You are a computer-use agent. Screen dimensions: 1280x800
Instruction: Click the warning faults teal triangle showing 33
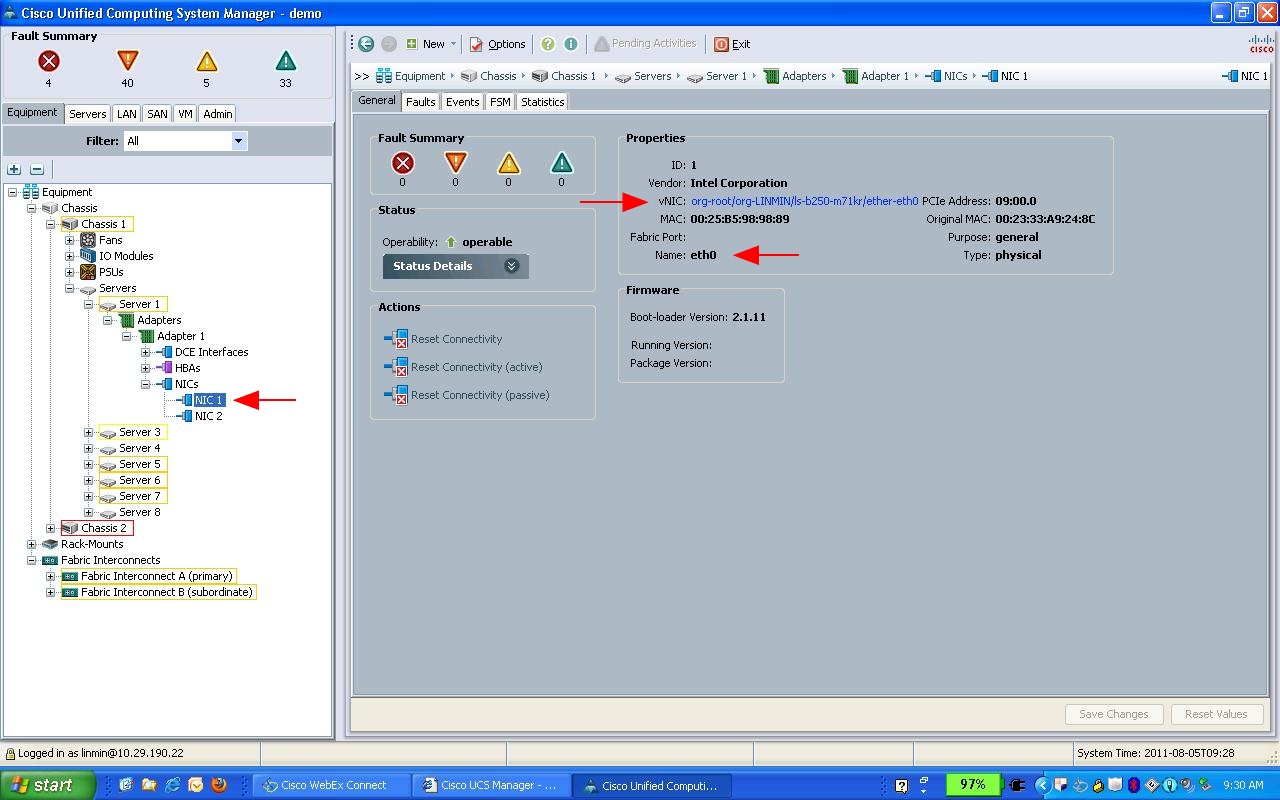click(x=285, y=62)
